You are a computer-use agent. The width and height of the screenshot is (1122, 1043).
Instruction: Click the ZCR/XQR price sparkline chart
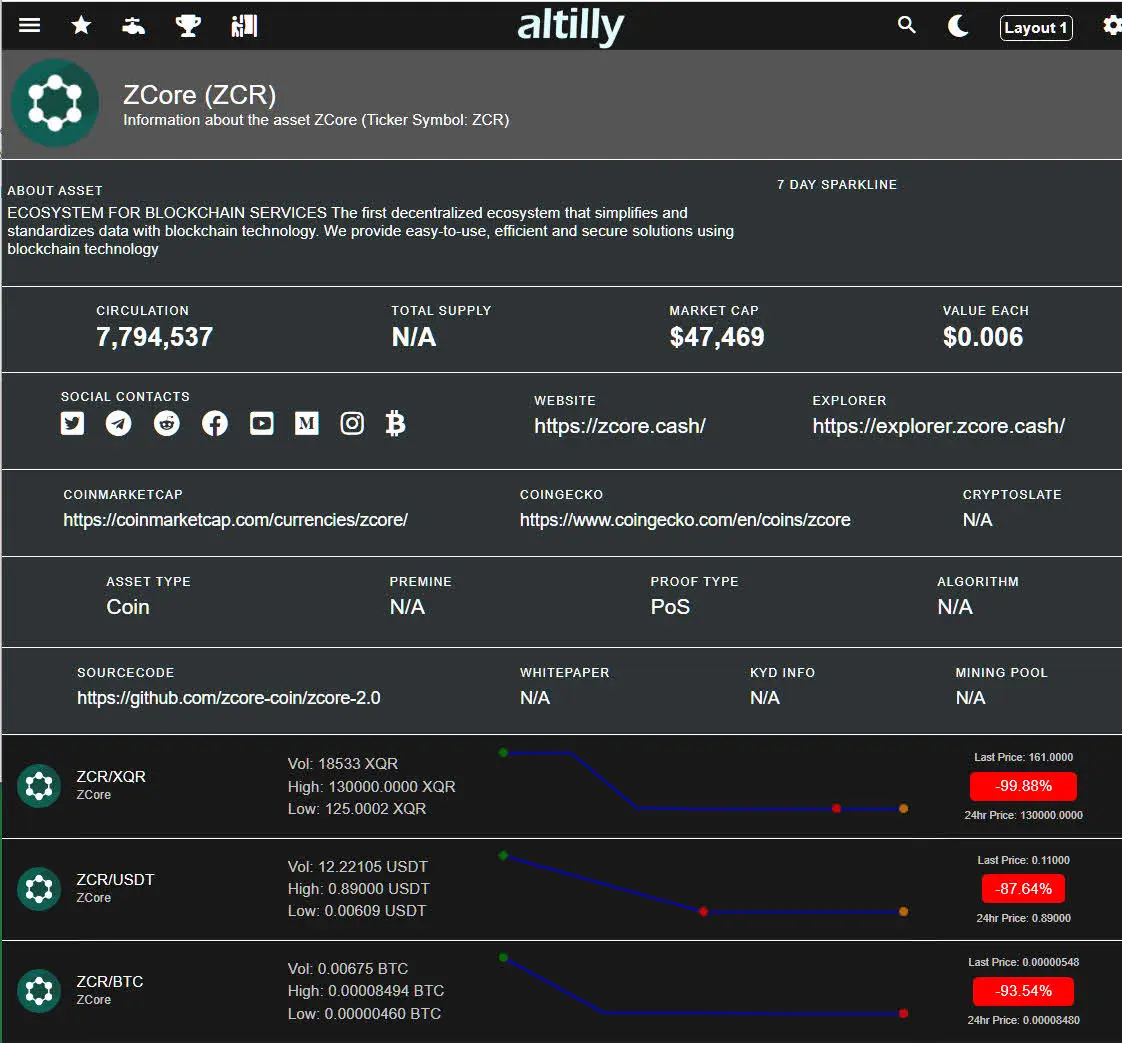click(x=704, y=780)
